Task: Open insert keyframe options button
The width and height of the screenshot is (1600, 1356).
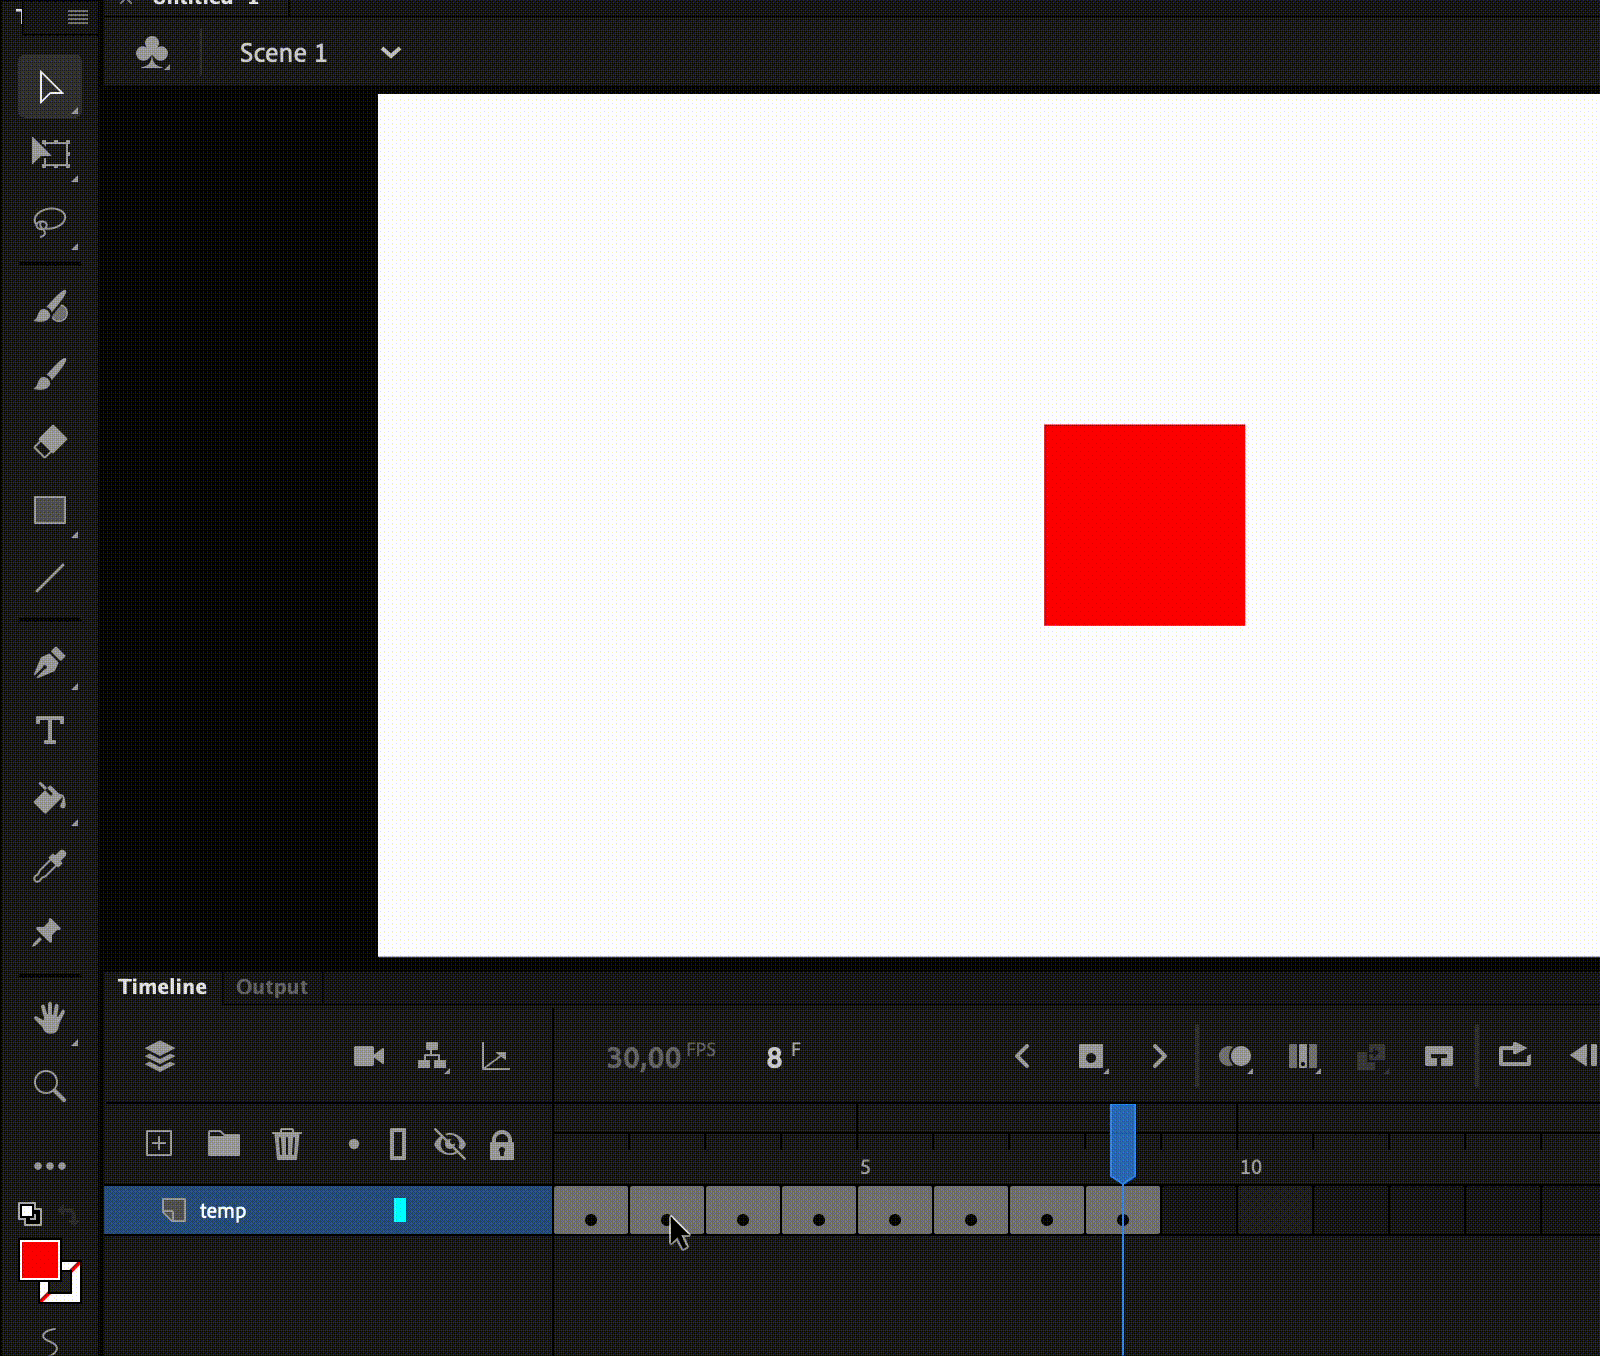Action: [1091, 1057]
